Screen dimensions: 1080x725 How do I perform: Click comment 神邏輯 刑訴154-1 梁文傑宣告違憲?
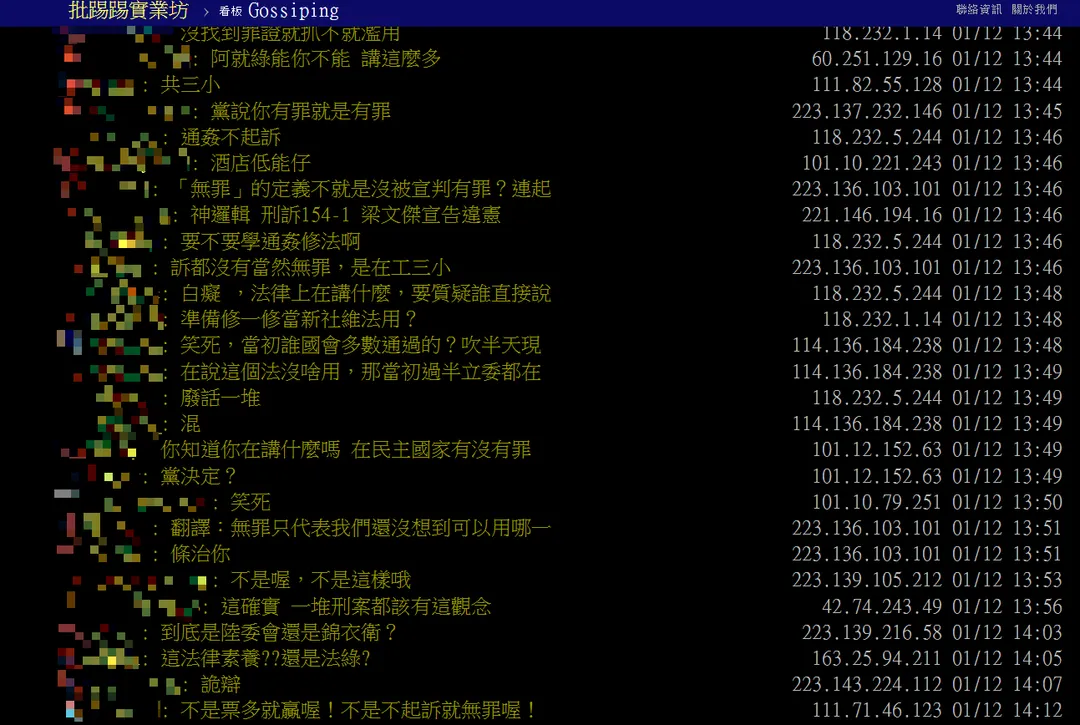pyautogui.click(x=346, y=216)
